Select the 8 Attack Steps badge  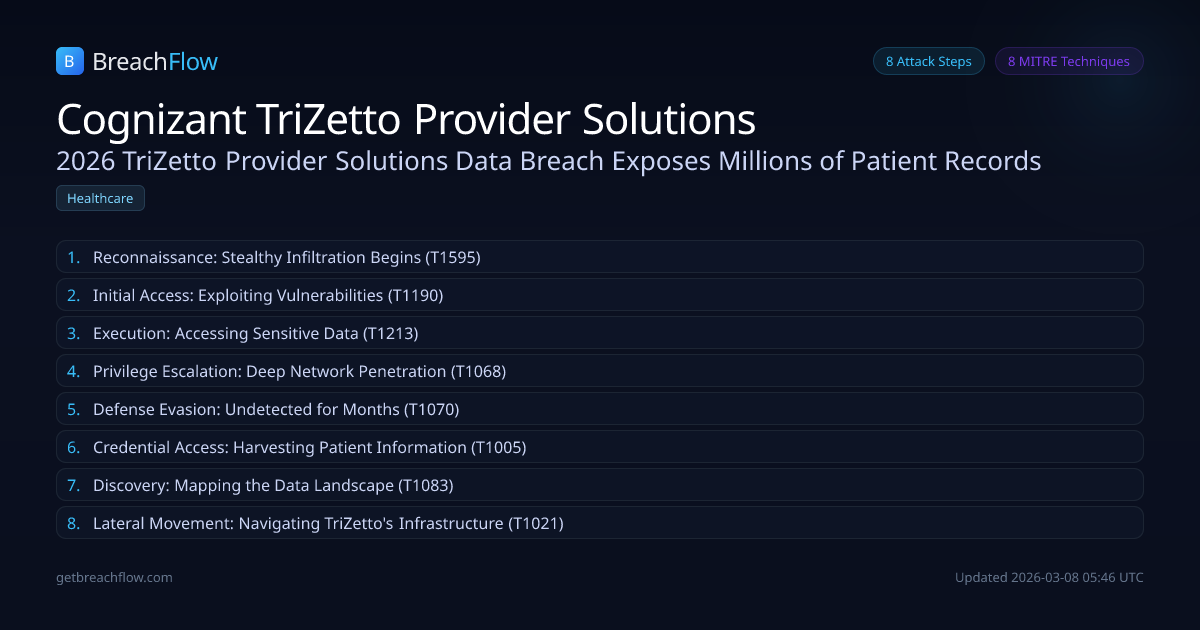[928, 61]
